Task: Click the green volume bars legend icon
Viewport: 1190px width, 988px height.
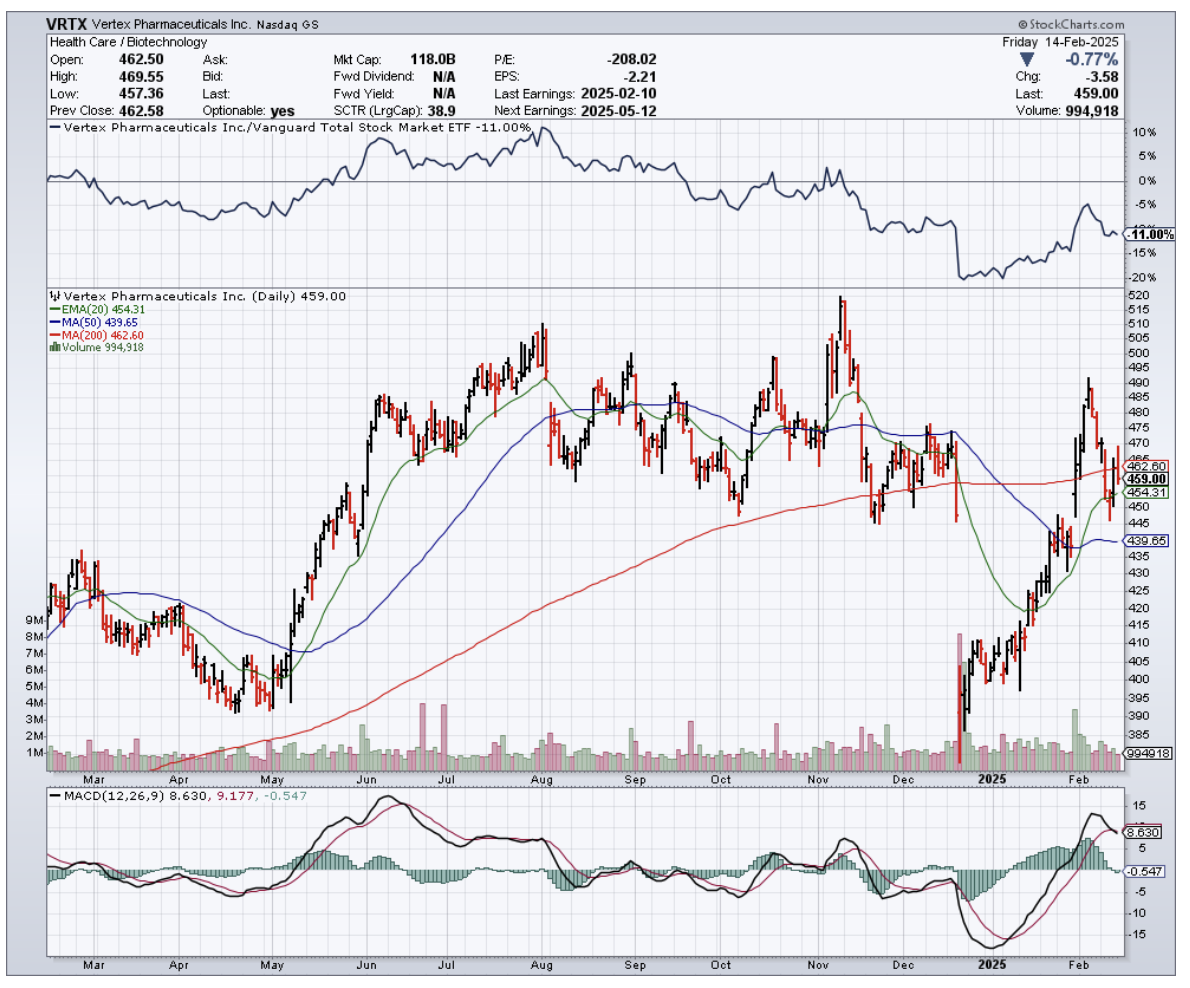Action: [52, 347]
